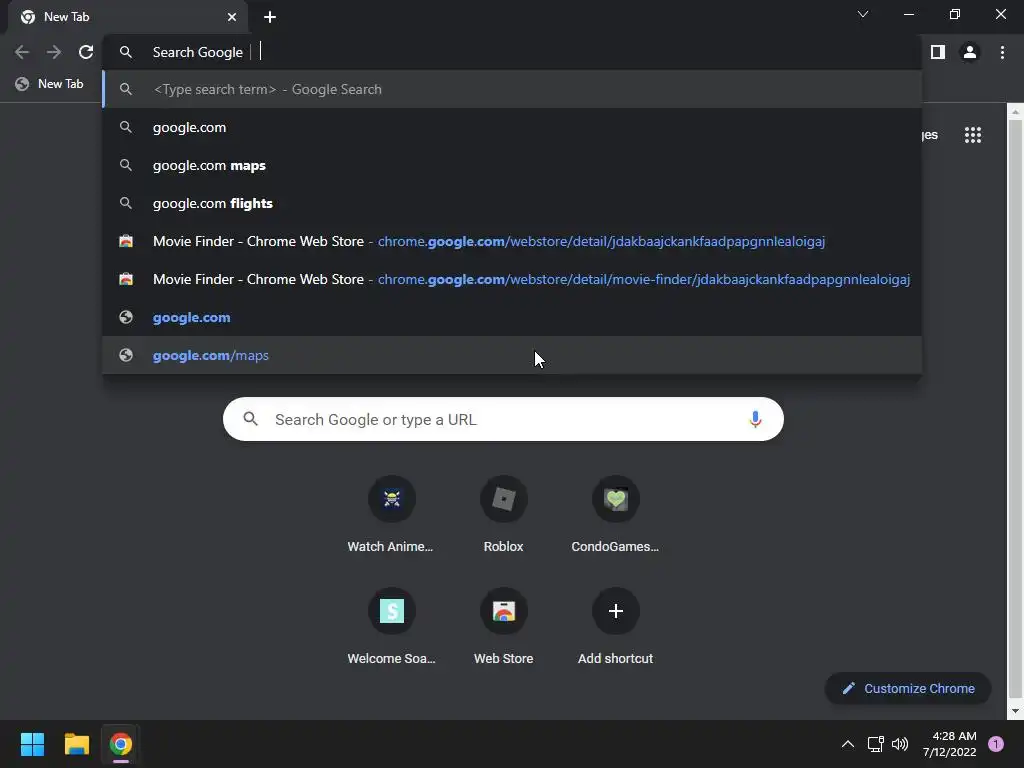Choose the google.com search suggestion
1024x768 pixels.
click(x=512, y=127)
